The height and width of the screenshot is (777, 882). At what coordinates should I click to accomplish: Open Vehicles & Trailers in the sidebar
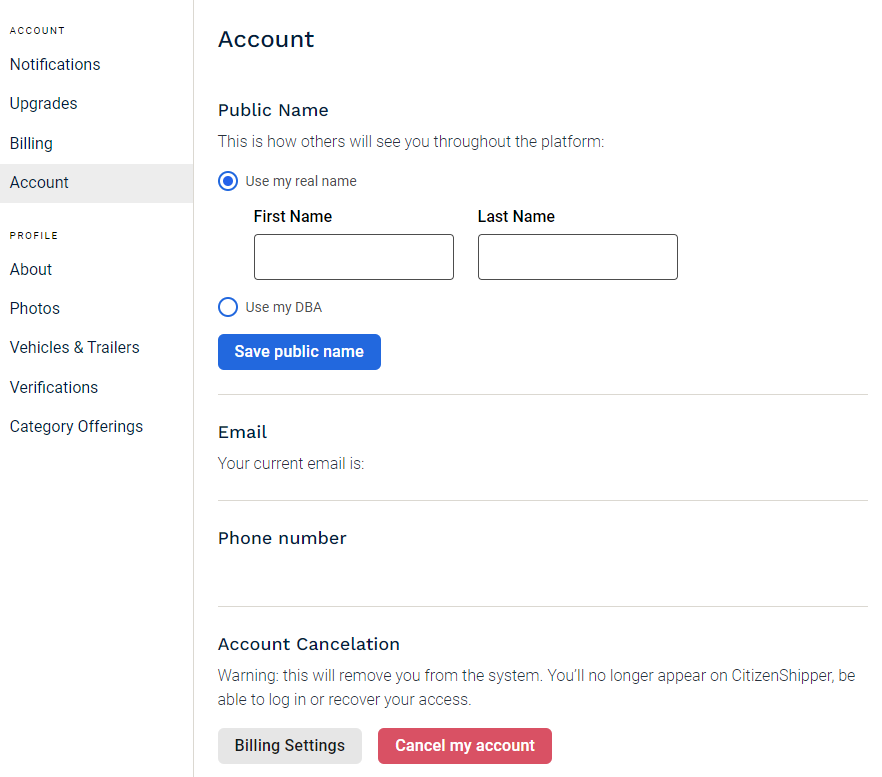(x=75, y=348)
